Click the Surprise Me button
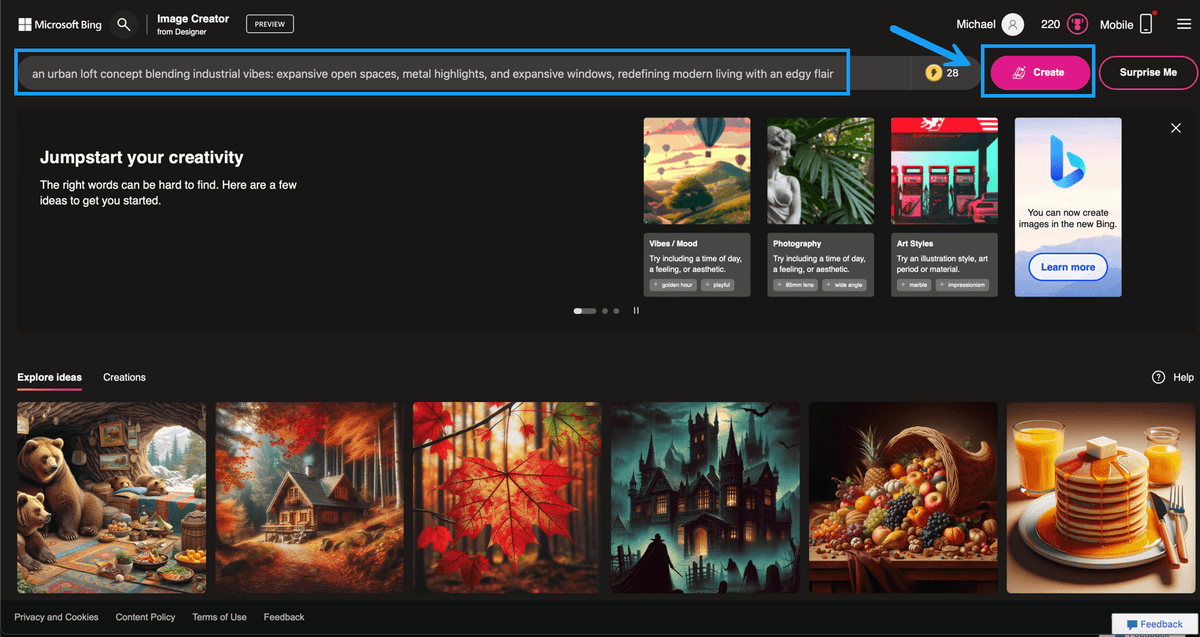Image resolution: width=1200 pixels, height=637 pixels. click(1147, 73)
